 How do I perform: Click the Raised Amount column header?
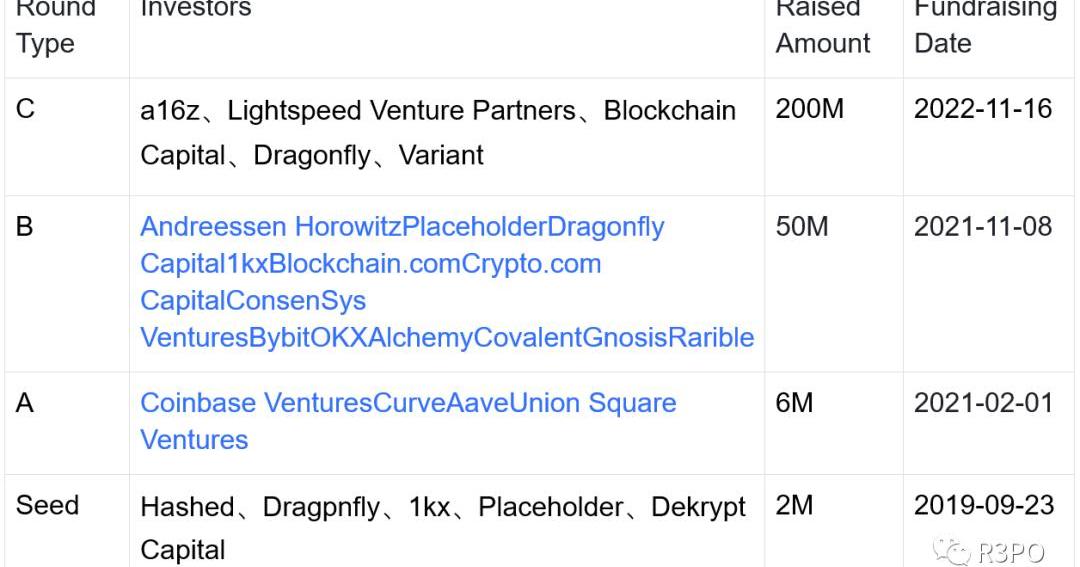pos(823,26)
